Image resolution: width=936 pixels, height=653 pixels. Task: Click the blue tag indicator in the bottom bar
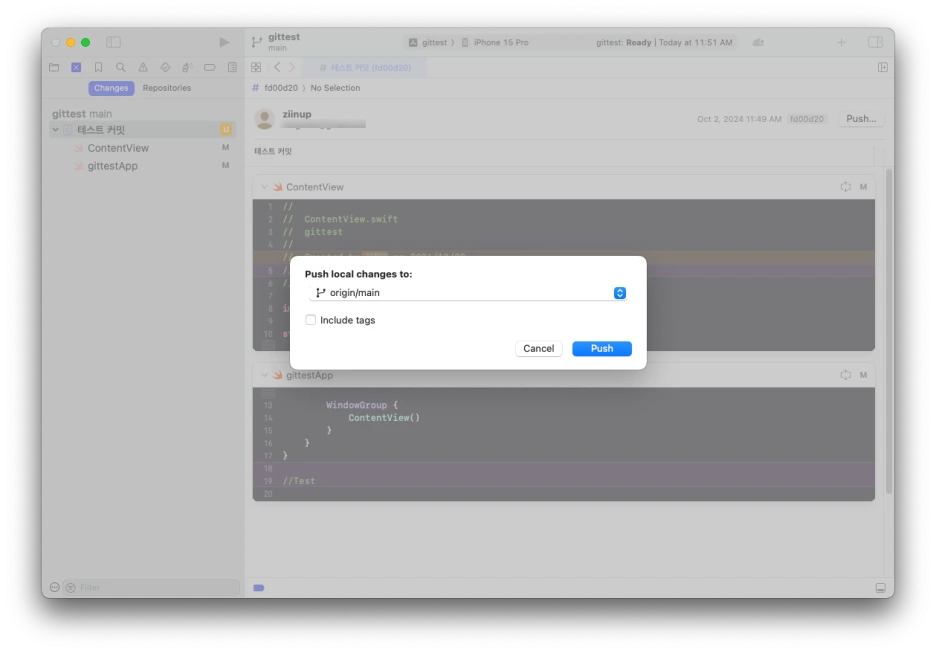(258, 588)
